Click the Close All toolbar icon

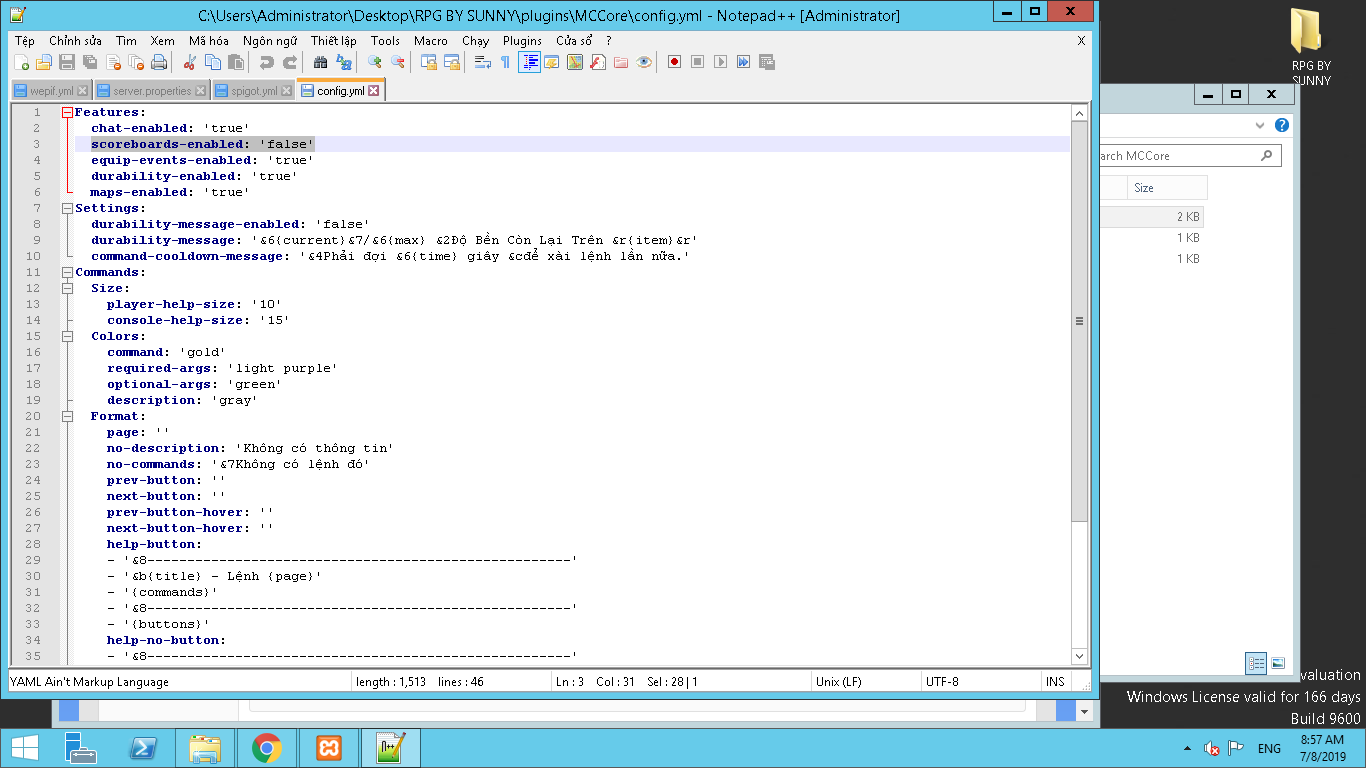136,62
